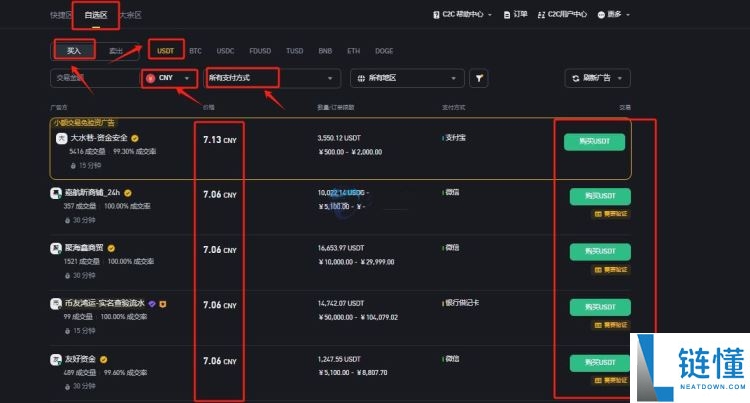This screenshot has width=750, height=403.
Task: Click the avatar of 嘉航昕商铺_24h
Action: coord(55,193)
